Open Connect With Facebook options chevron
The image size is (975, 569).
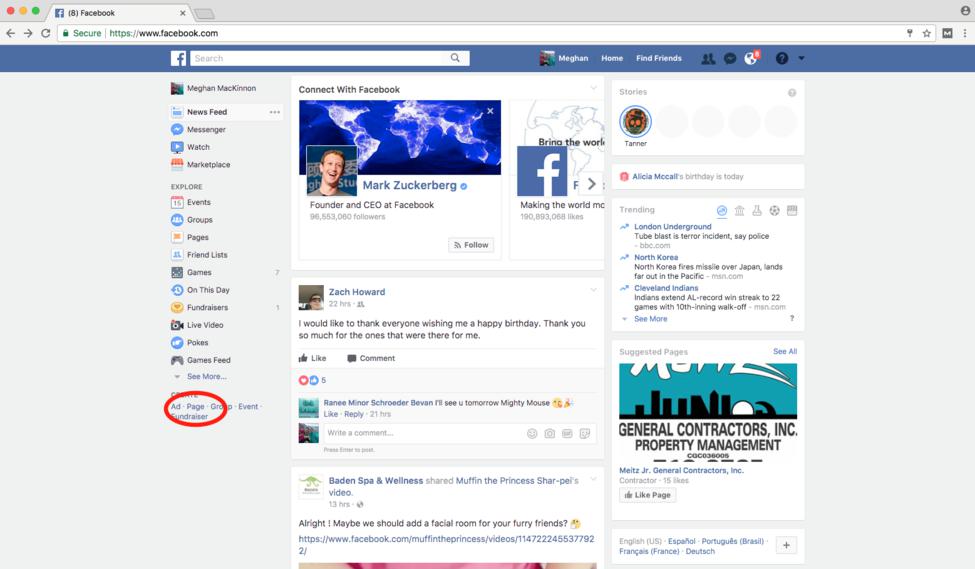pyautogui.click(x=593, y=88)
